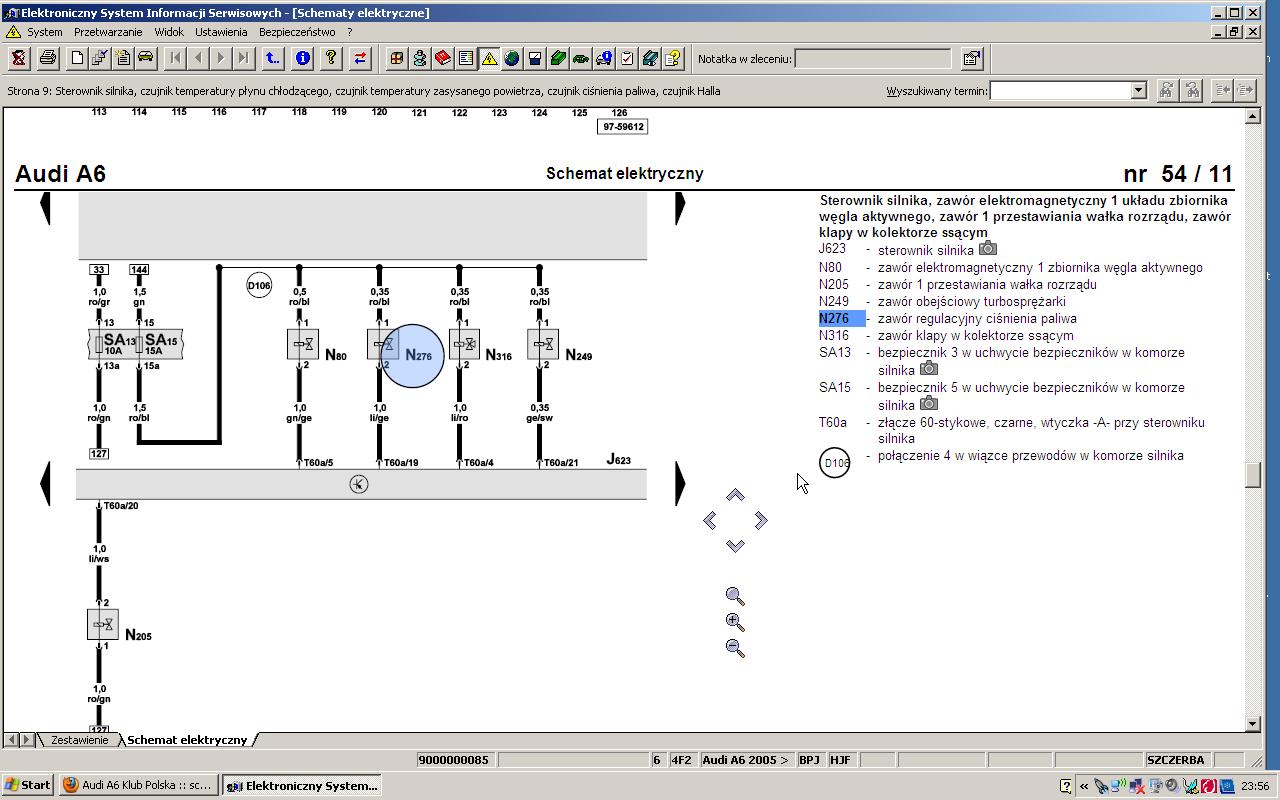Open the Wyszukiwany termin dropdown arrow
Image resolution: width=1280 pixels, height=800 pixels.
coord(1138,90)
